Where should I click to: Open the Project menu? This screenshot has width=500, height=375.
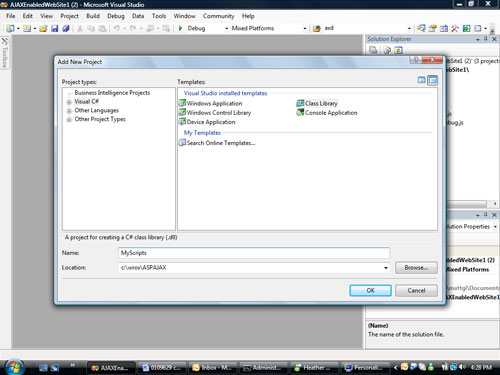pos(69,16)
